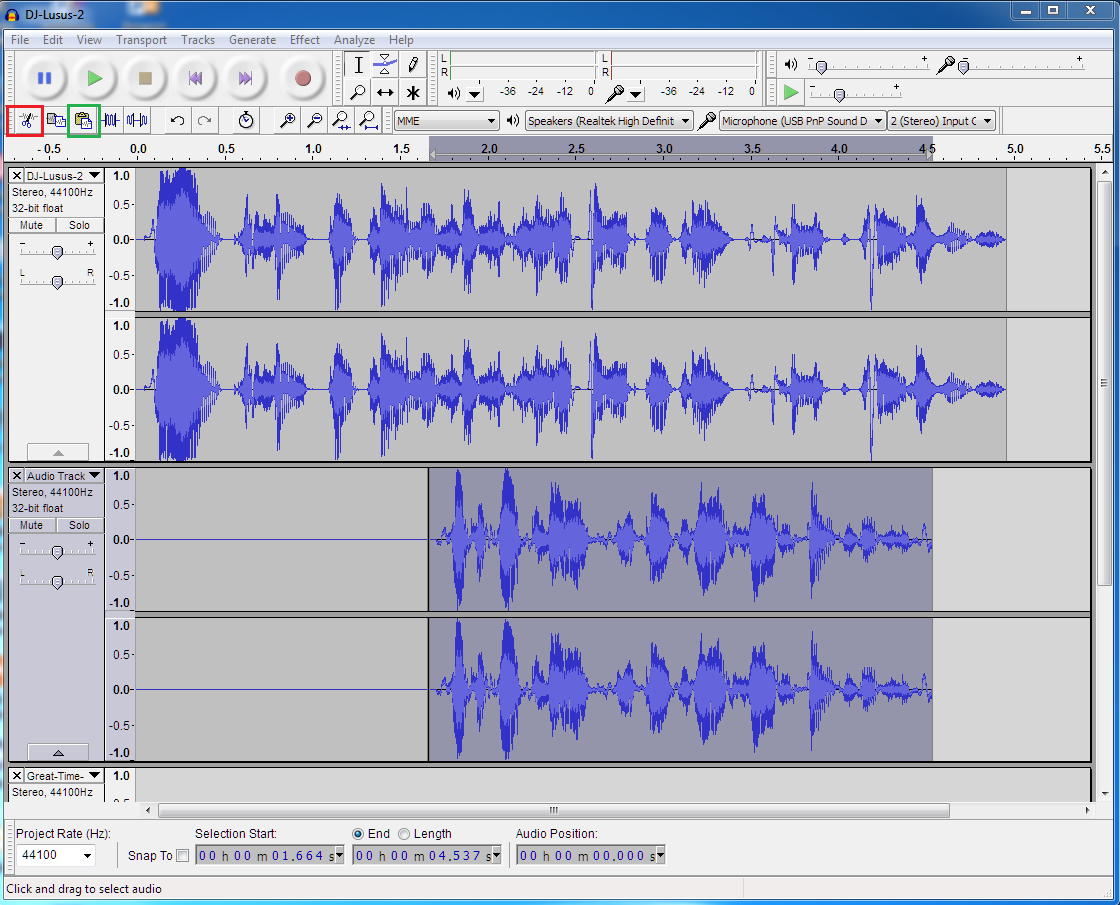Screen dimensions: 1120x905
Task: Select the Multi-Tool mode
Action: [x=413, y=92]
